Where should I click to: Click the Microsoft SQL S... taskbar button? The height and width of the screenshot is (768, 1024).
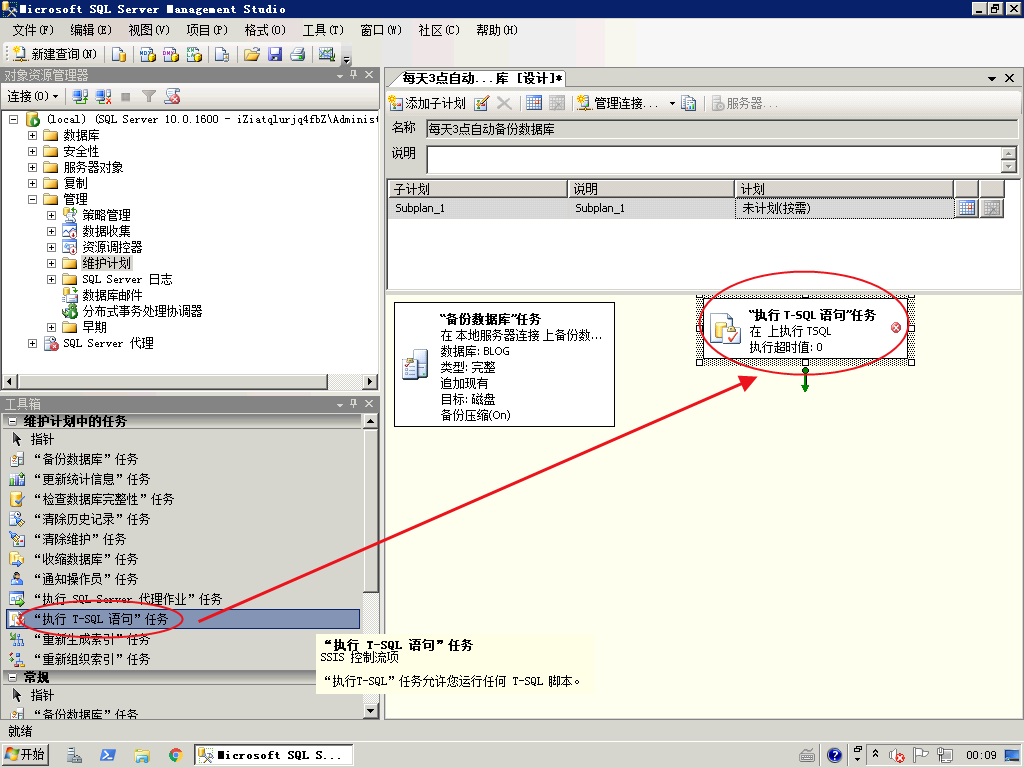pos(274,755)
